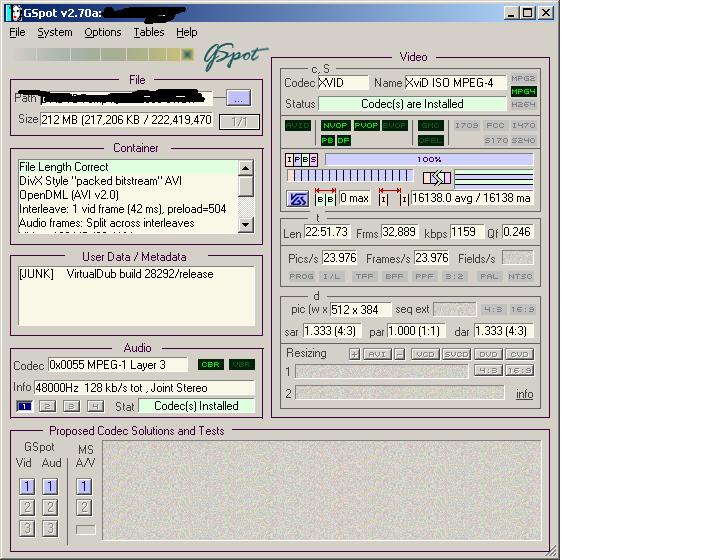Image resolution: width=720 pixels, height=560 pixels.
Task: Click MS A/V test button 1
Action: coord(84,486)
